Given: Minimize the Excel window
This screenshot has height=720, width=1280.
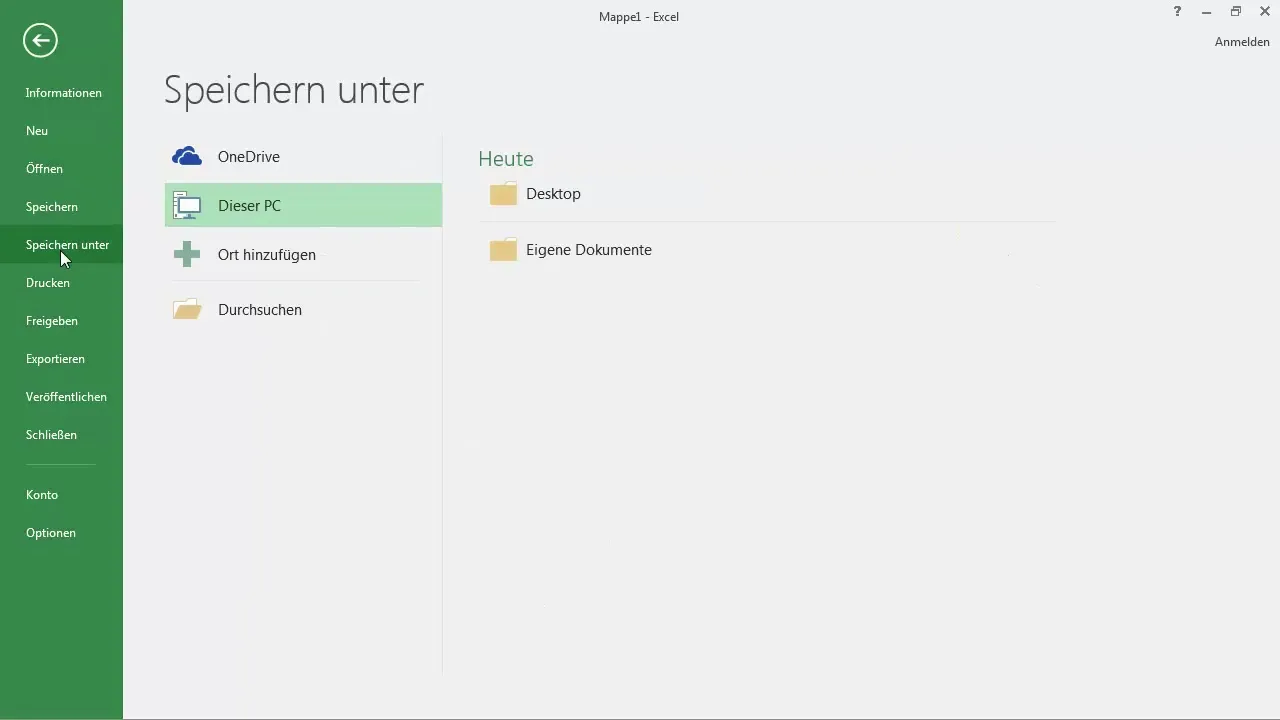Looking at the screenshot, I should 1206,12.
